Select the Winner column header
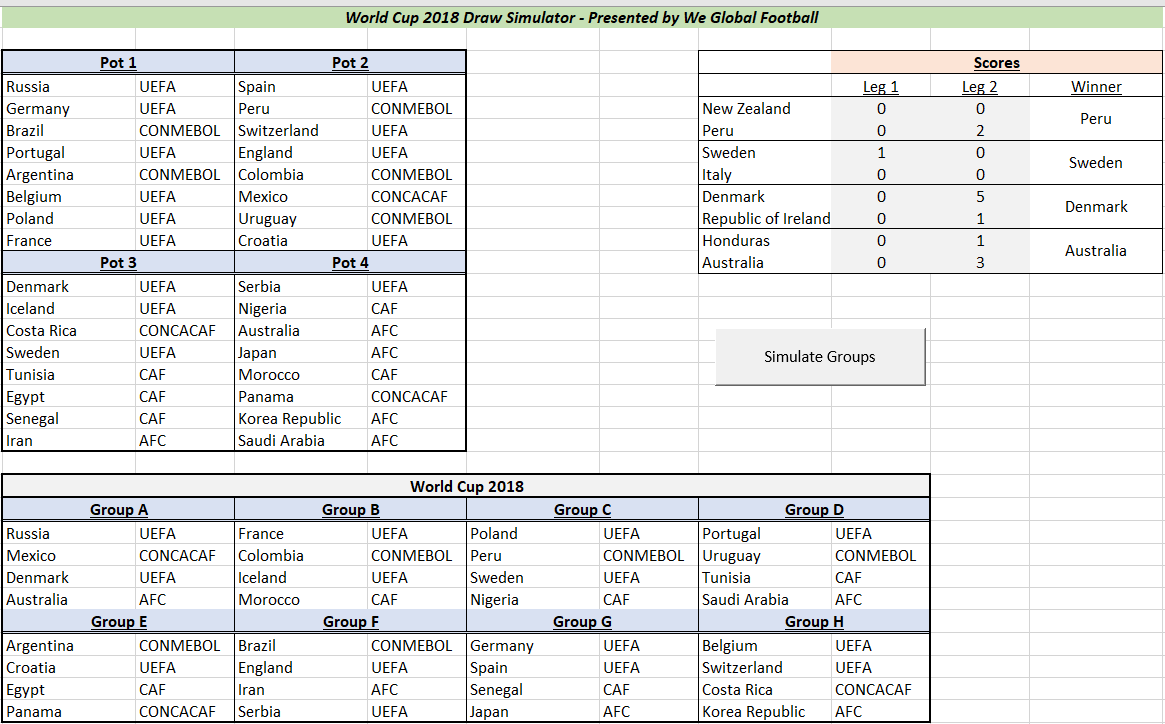Image resolution: width=1165 pixels, height=724 pixels. tap(1096, 87)
